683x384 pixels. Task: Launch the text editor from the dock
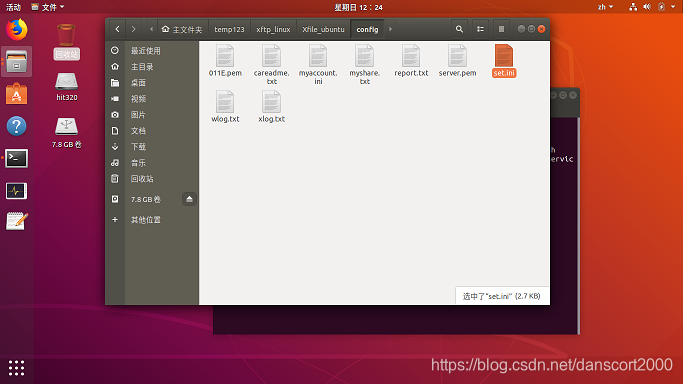(x=17, y=221)
